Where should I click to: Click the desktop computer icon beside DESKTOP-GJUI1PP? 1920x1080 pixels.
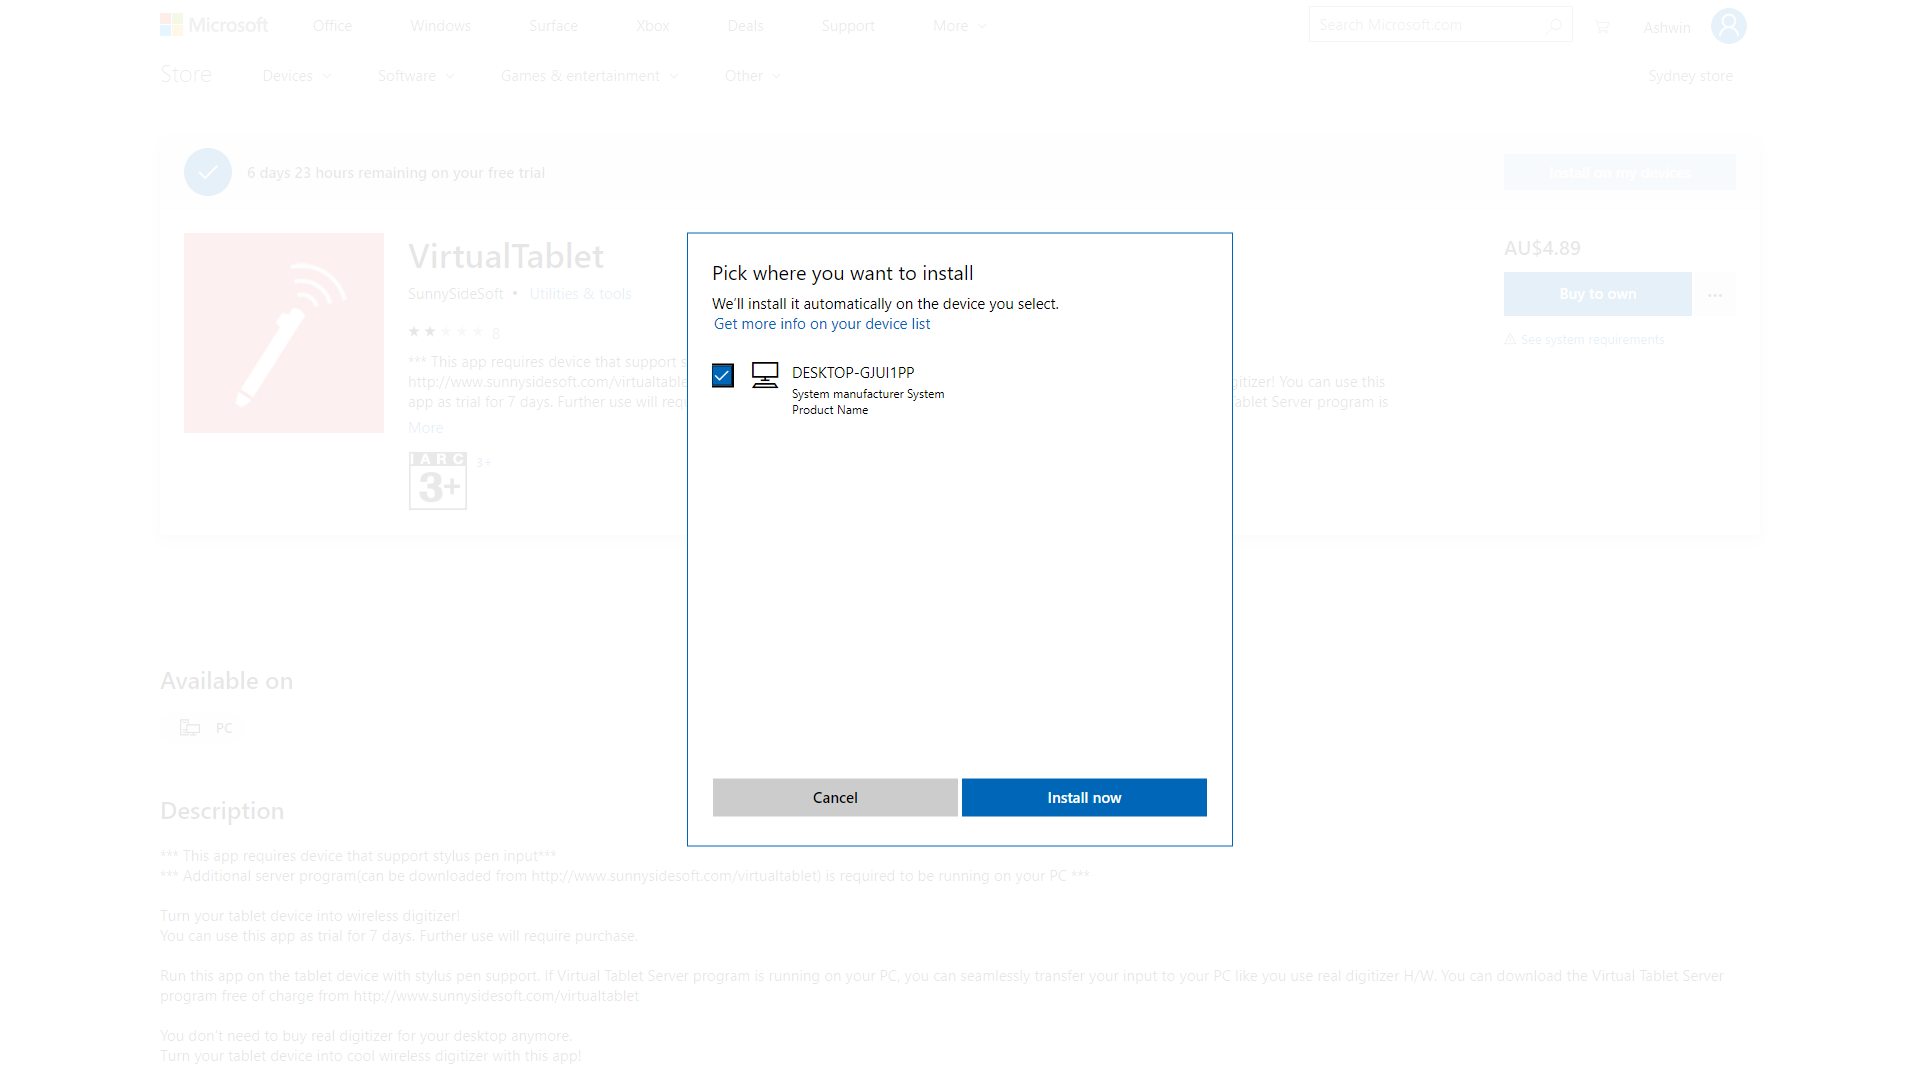pyautogui.click(x=765, y=375)
